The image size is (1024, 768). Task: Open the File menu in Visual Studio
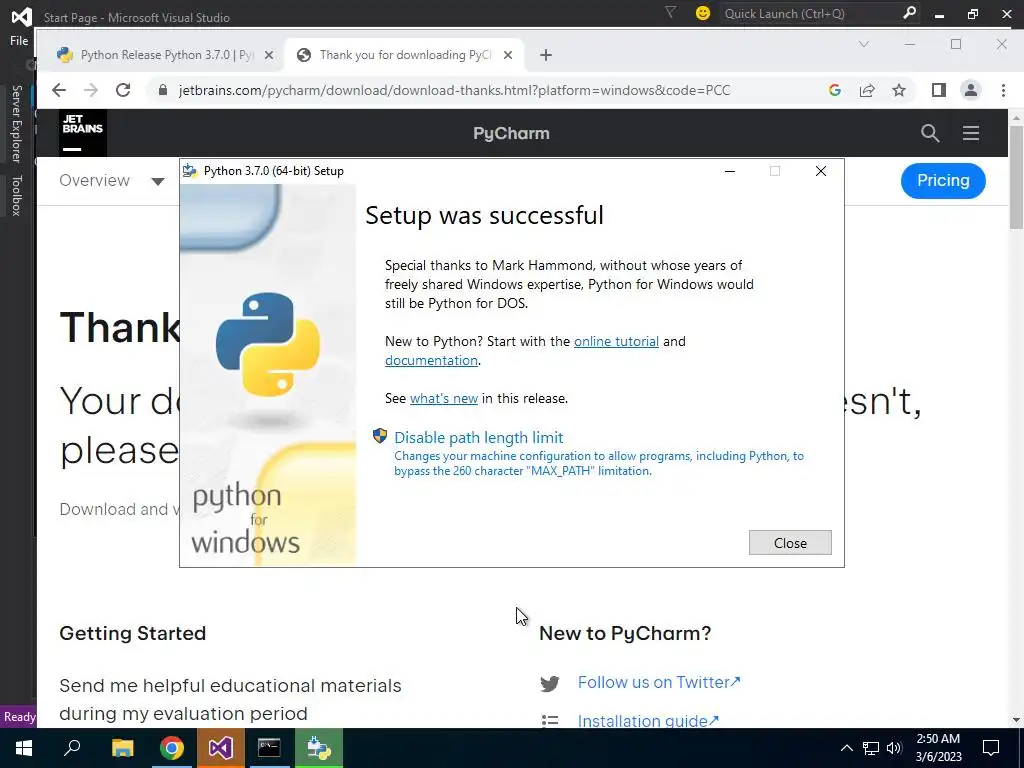click(x=19, y=40)
